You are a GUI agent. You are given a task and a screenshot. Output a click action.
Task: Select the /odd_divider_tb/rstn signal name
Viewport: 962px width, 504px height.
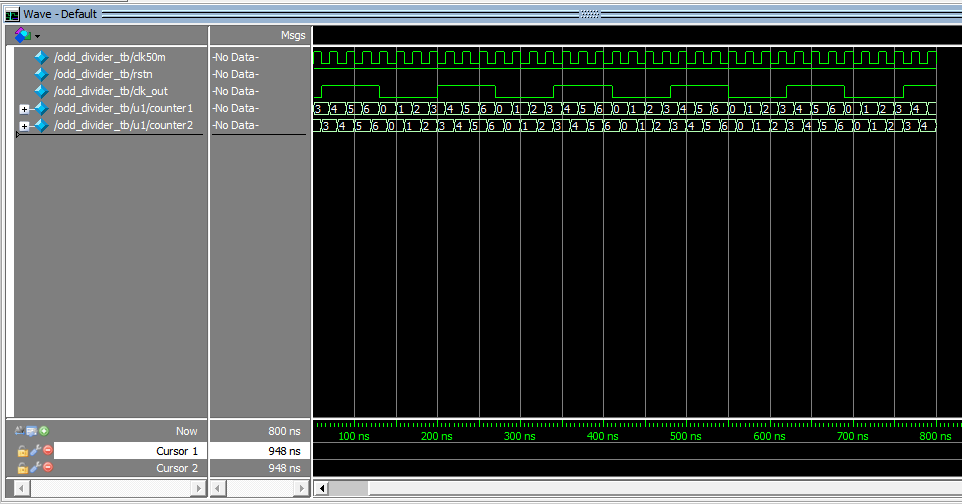click(103, 74)
